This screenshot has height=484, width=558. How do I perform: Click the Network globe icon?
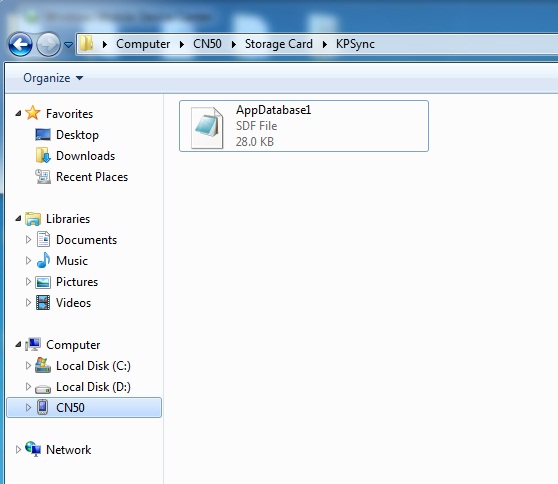tap(33, 449)
